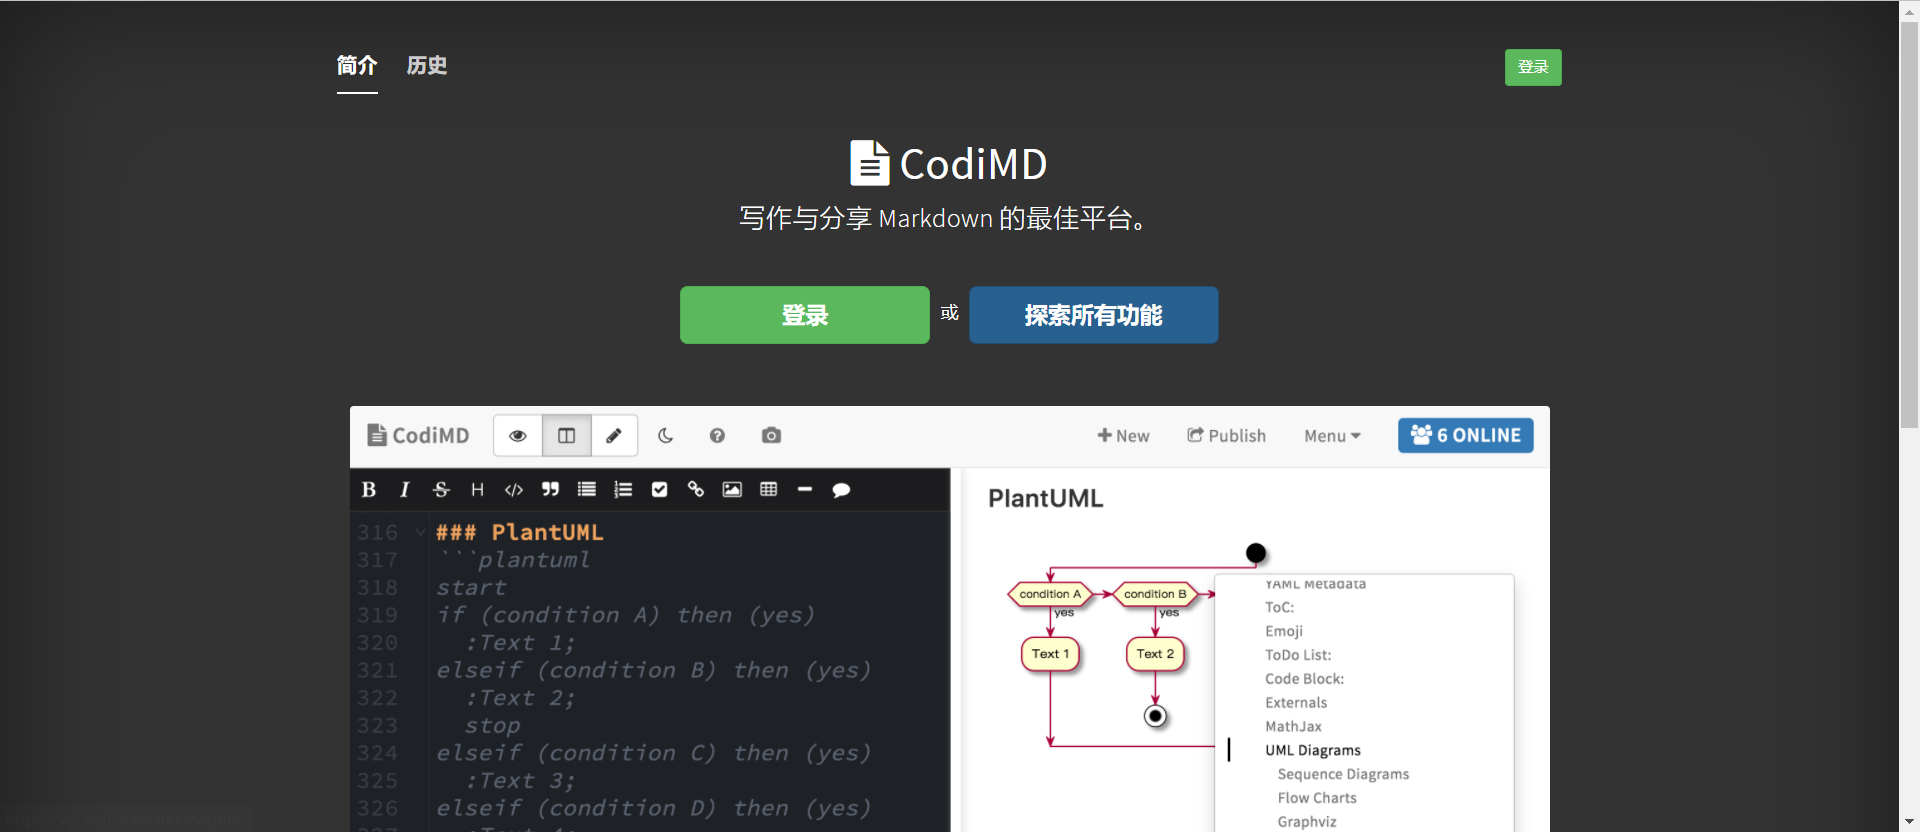Open Sequence Diagrams sub-entry
Screen dimensions: 1920x832
pos(1343,775)
